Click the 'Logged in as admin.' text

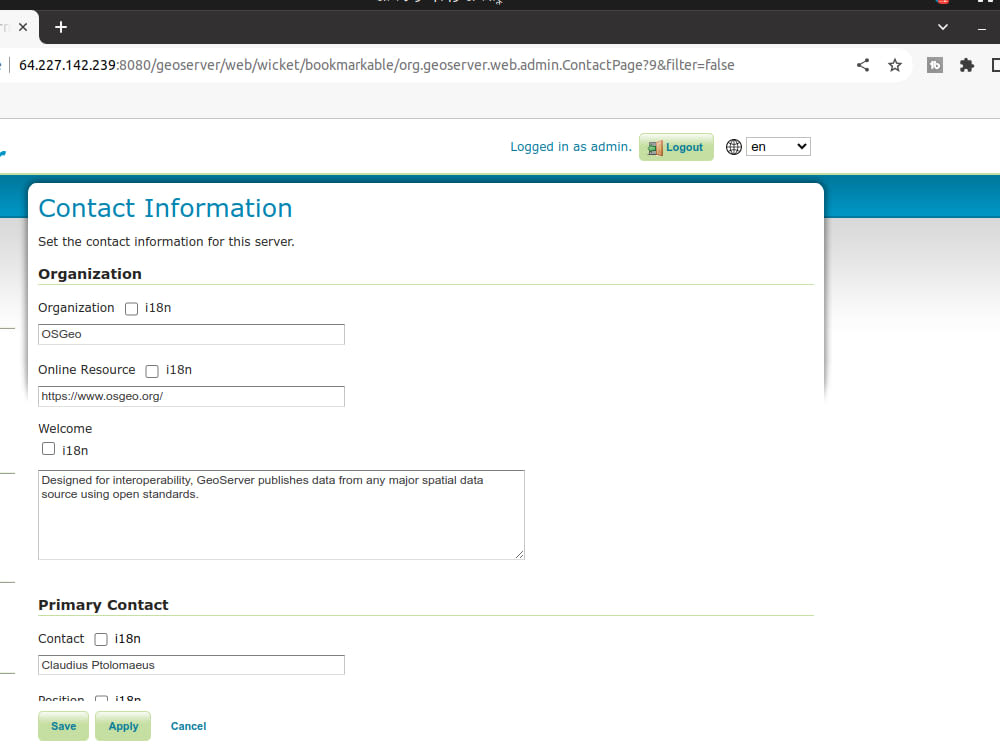[571, 147]
